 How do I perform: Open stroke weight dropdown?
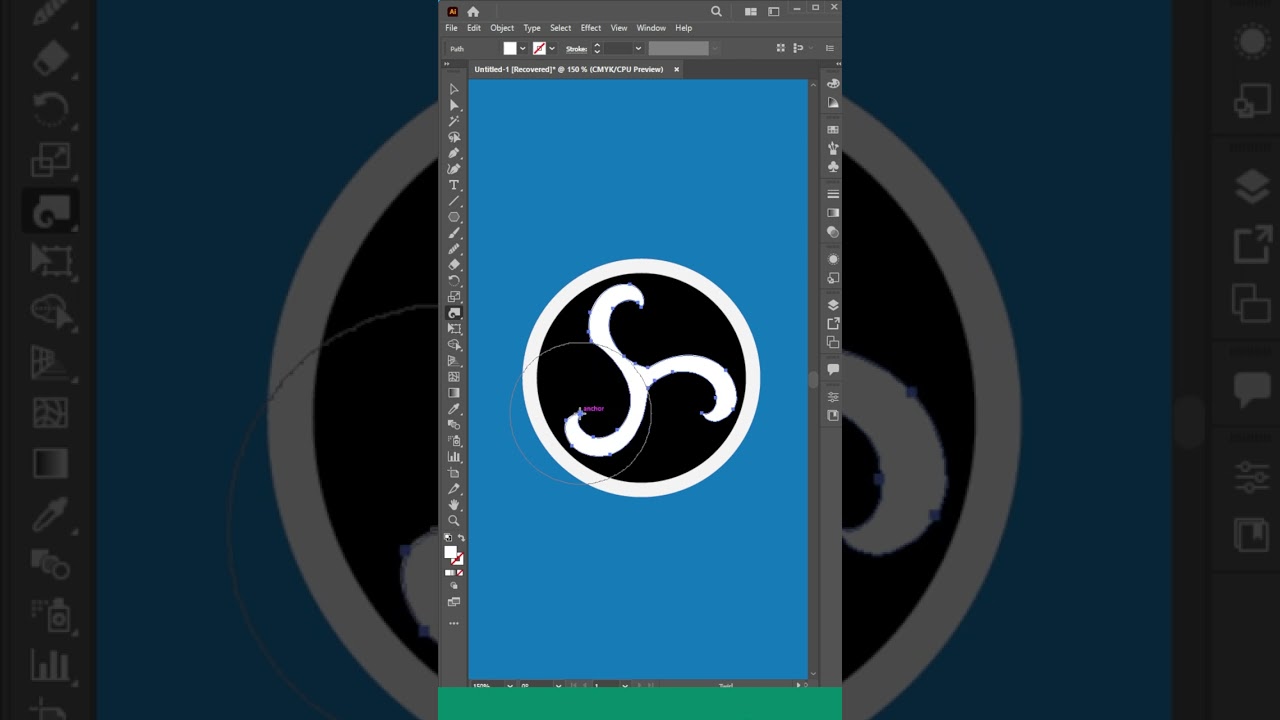click(x=638, y=48)
